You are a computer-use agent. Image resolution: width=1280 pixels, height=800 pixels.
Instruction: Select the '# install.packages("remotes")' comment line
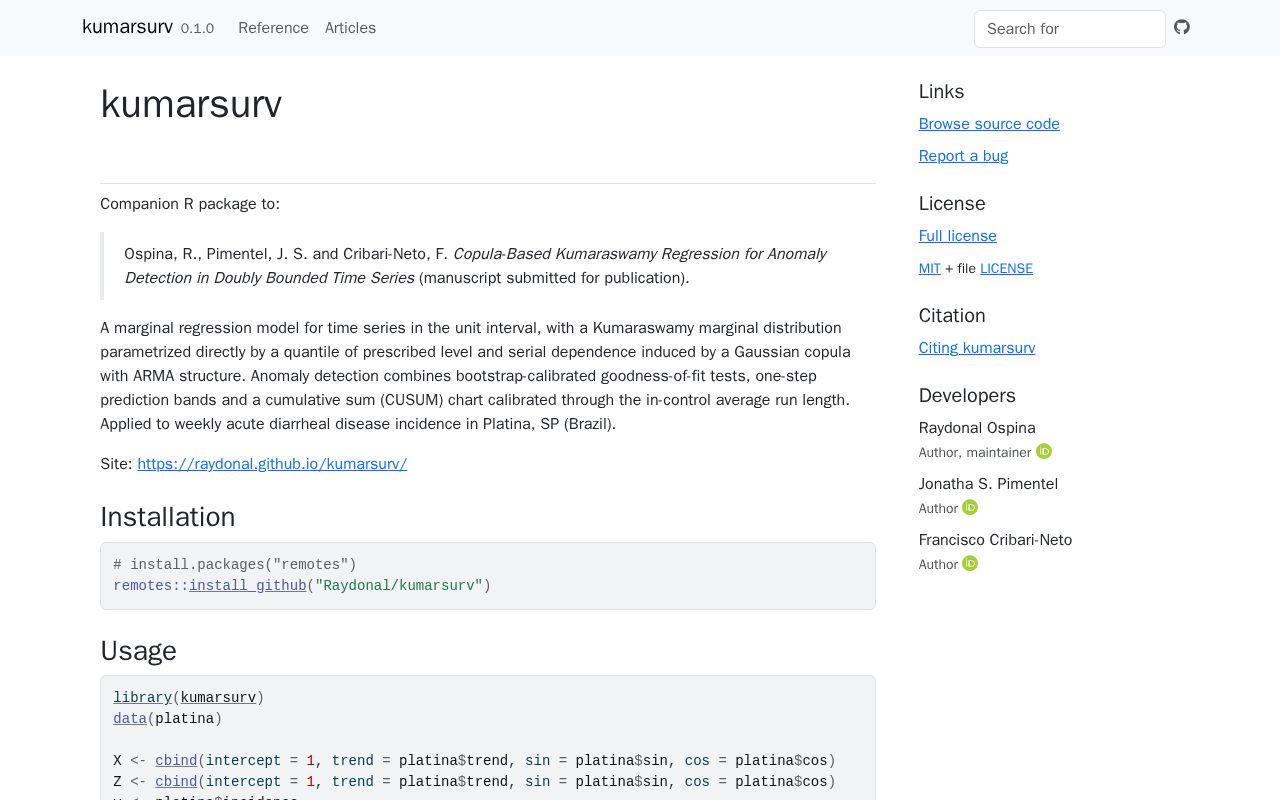pos(235,564)
